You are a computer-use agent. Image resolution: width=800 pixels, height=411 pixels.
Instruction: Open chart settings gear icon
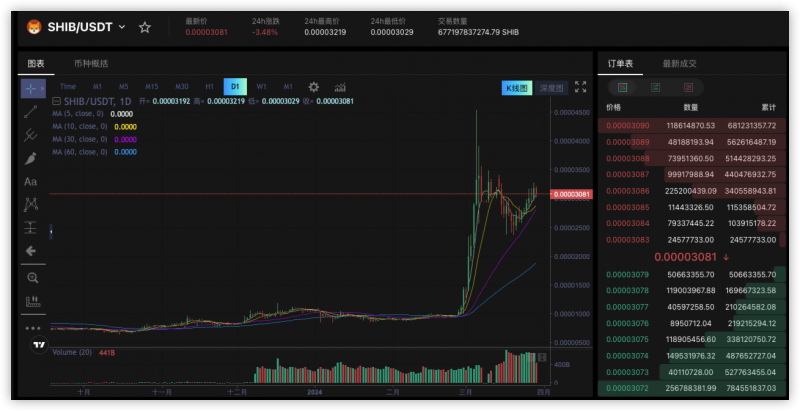pos(314,87)
